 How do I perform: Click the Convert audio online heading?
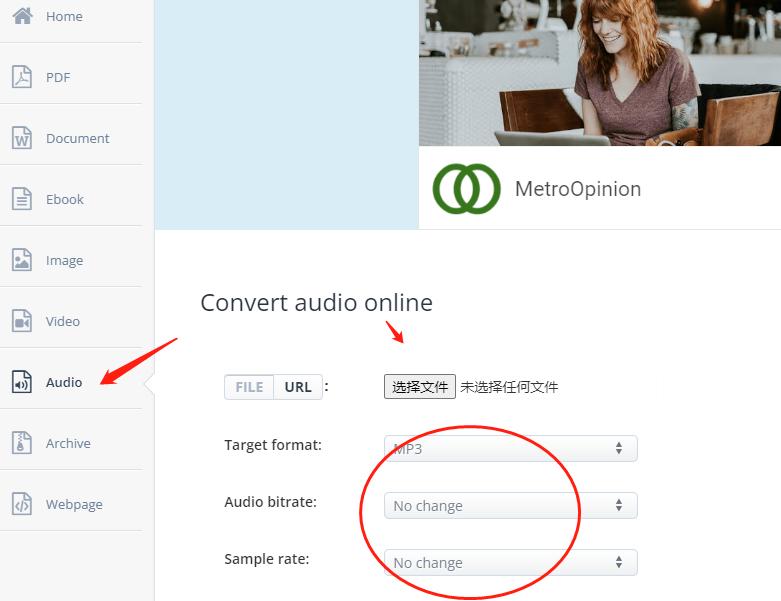pyautogui.click(x=316, y=303)
